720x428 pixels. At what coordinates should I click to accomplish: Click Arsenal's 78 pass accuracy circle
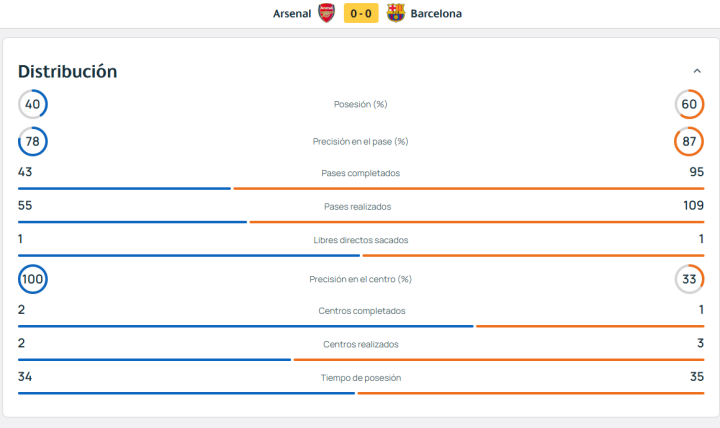(x=33, y=141)
